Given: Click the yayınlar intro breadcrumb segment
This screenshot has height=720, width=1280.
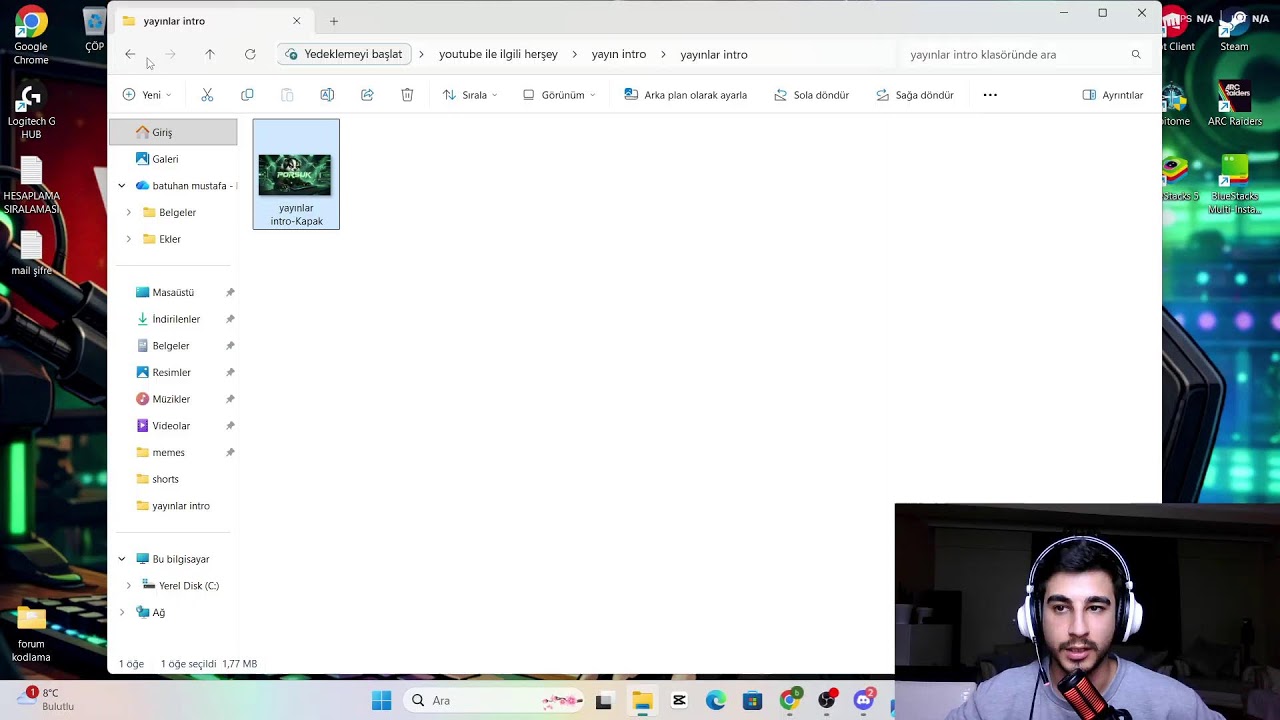Looking at the screenshot, I should click(x=714, y=54).
